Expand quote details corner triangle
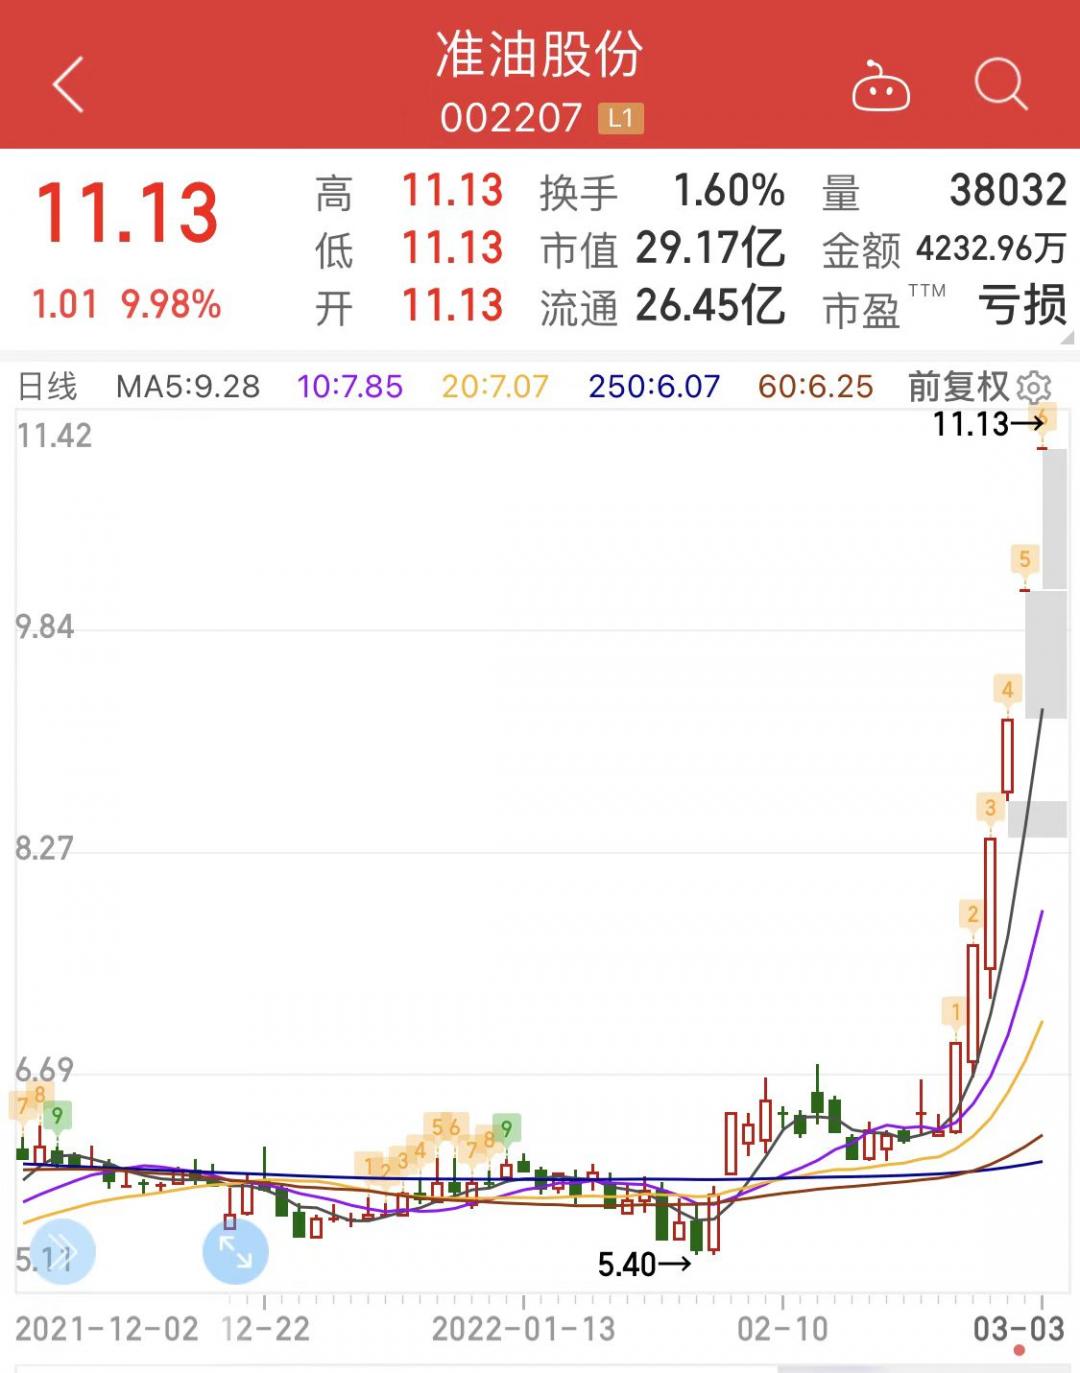 pyautogui.click(x=1067, y=338)
